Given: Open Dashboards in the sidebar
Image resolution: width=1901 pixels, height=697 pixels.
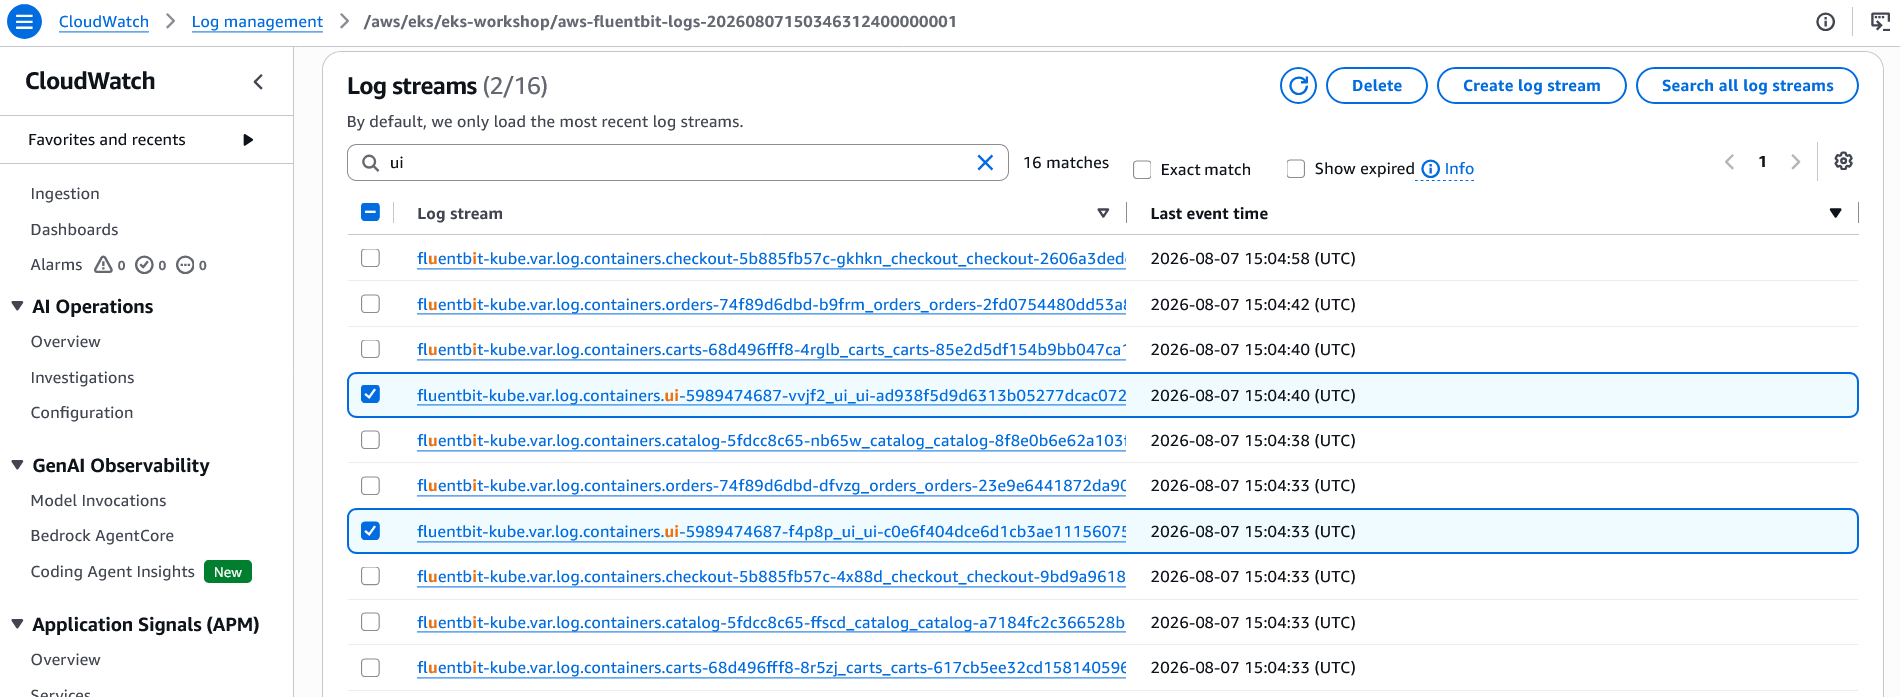Looking at the screenshot, I should 74,230.
